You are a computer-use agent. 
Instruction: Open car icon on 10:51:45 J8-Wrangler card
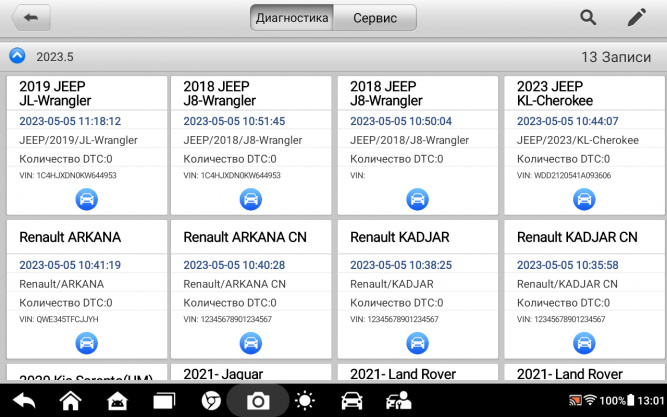click(251, 199)
